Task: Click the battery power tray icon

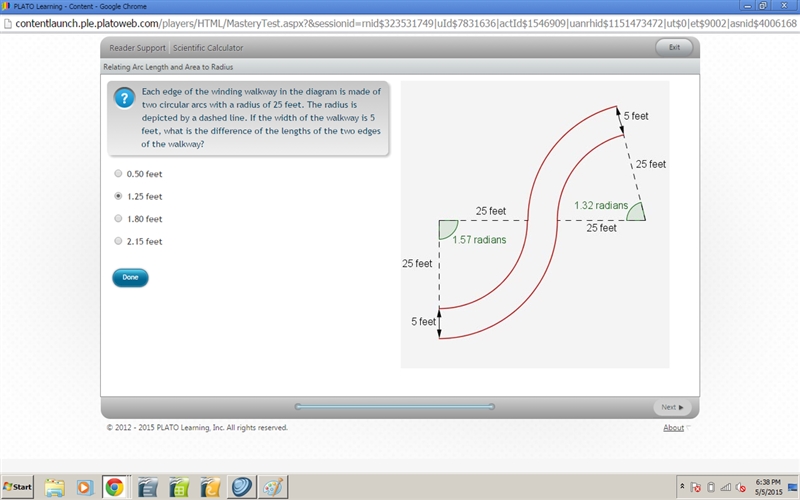Action: pos(711,487)
